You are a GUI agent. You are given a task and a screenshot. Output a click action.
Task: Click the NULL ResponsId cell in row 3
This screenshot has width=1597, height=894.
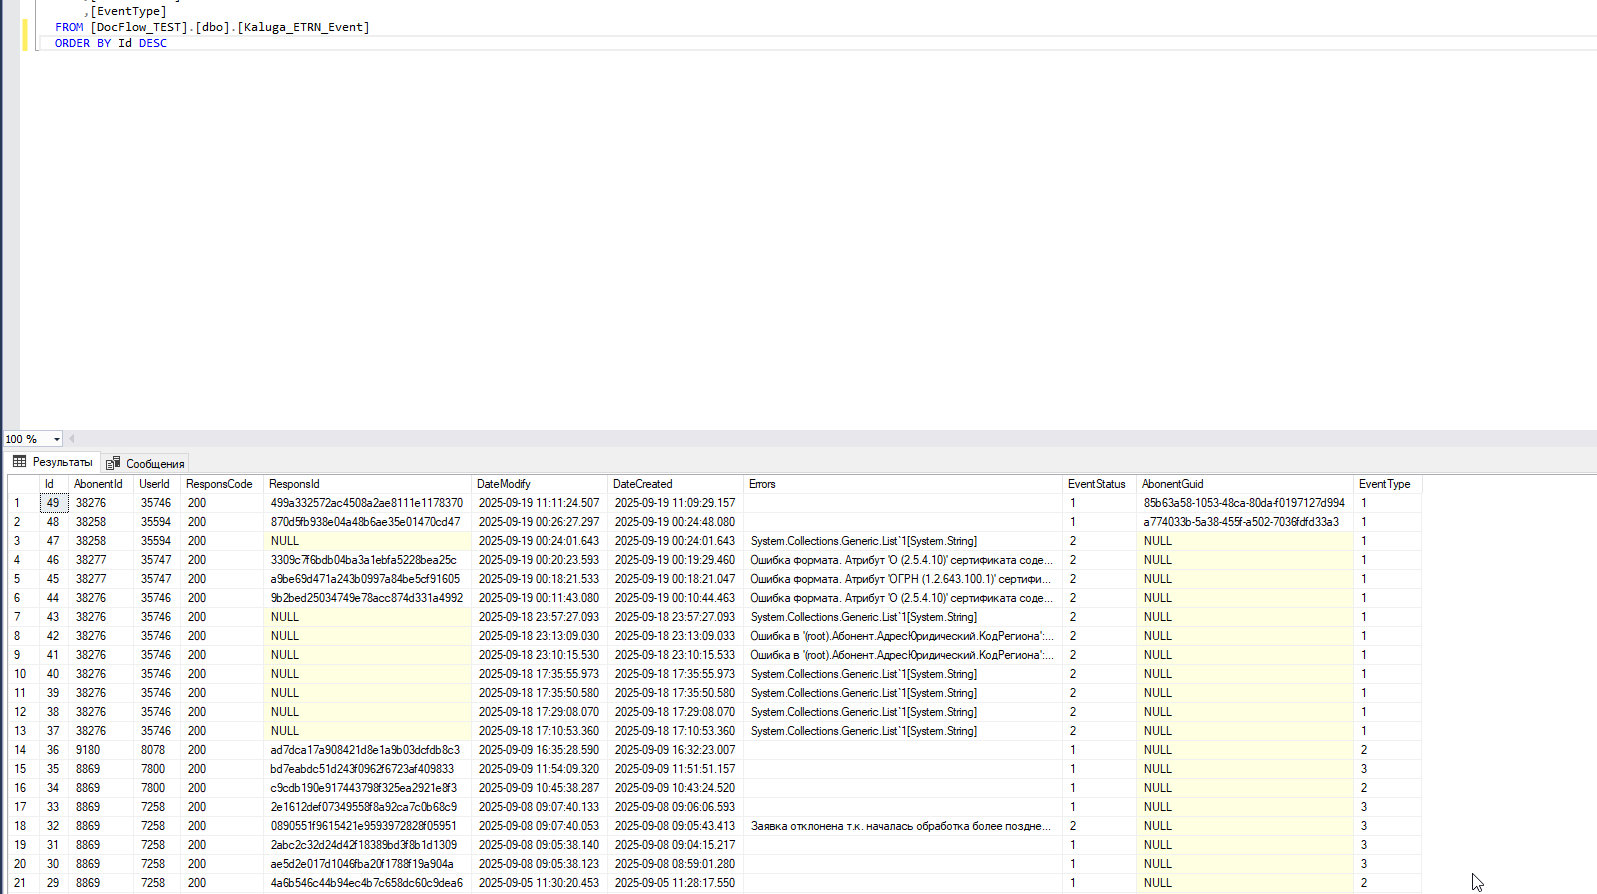pos(367,541)
